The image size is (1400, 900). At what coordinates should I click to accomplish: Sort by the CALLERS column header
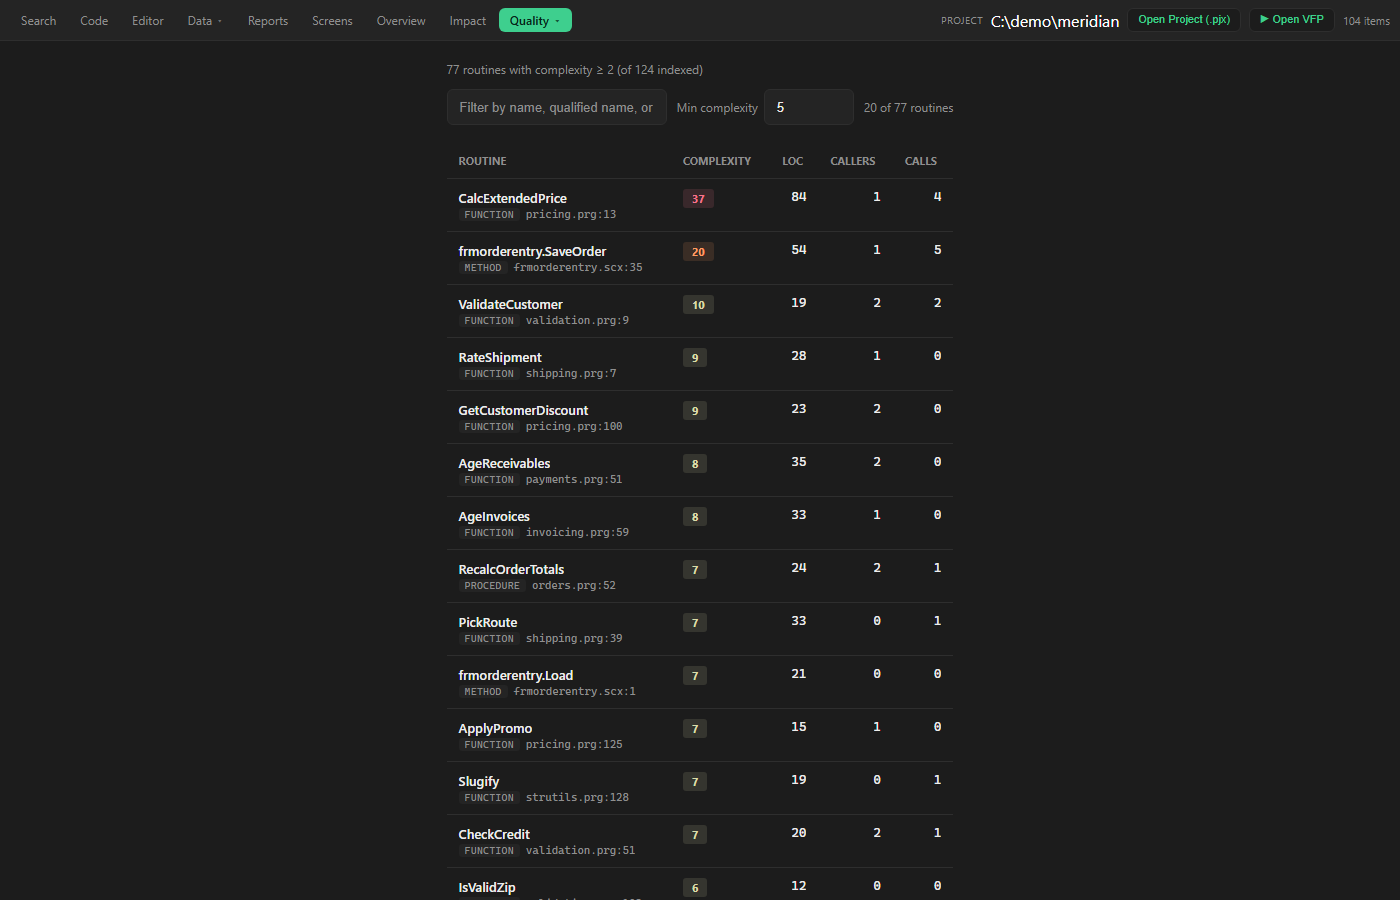(853, 161)
